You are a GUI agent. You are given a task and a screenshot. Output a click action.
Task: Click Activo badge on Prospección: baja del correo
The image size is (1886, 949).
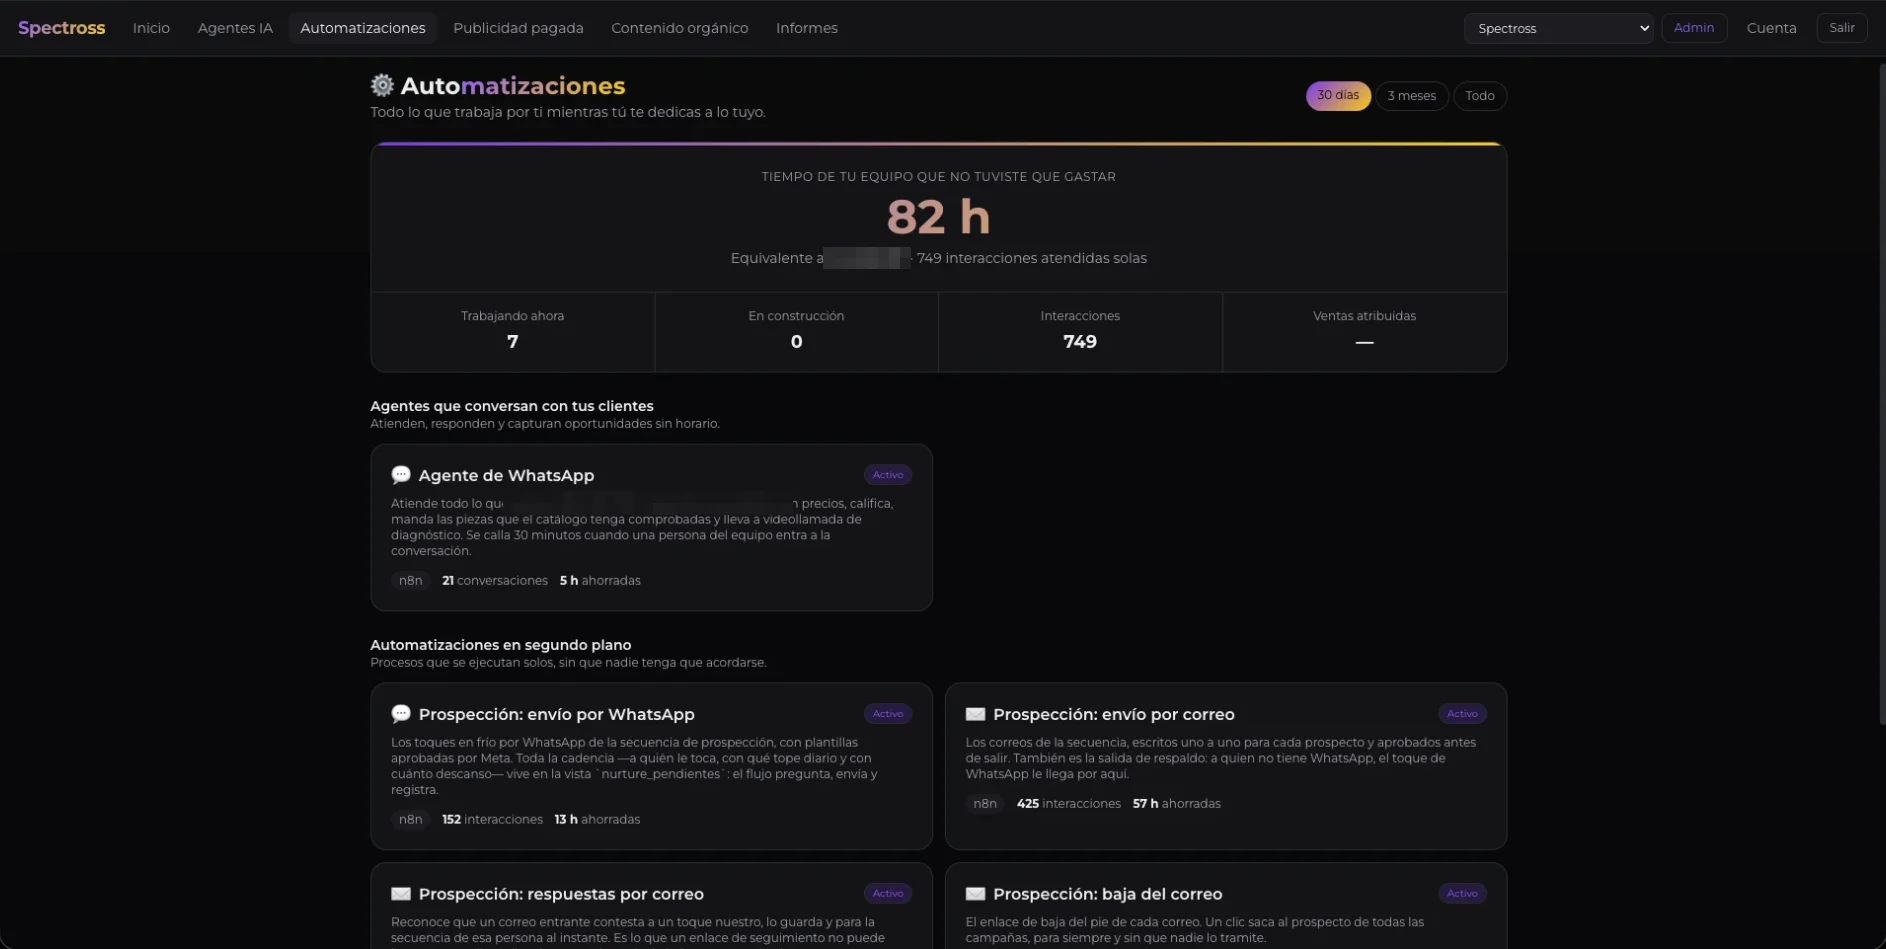click(x=1462, y=894)
